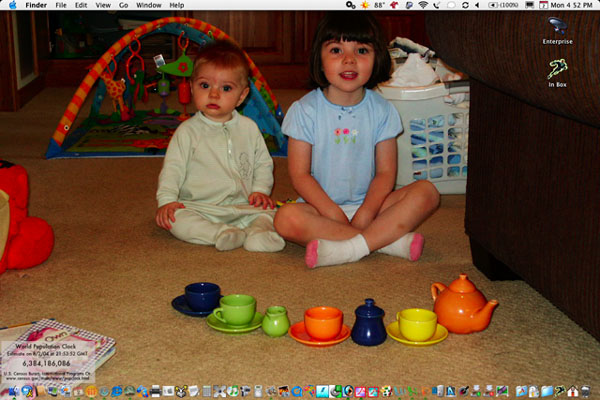Open the AIM running man Dock icon
The height and width of the screenshot is (400, 600).
pyautogui.click(x=27, y=391)
